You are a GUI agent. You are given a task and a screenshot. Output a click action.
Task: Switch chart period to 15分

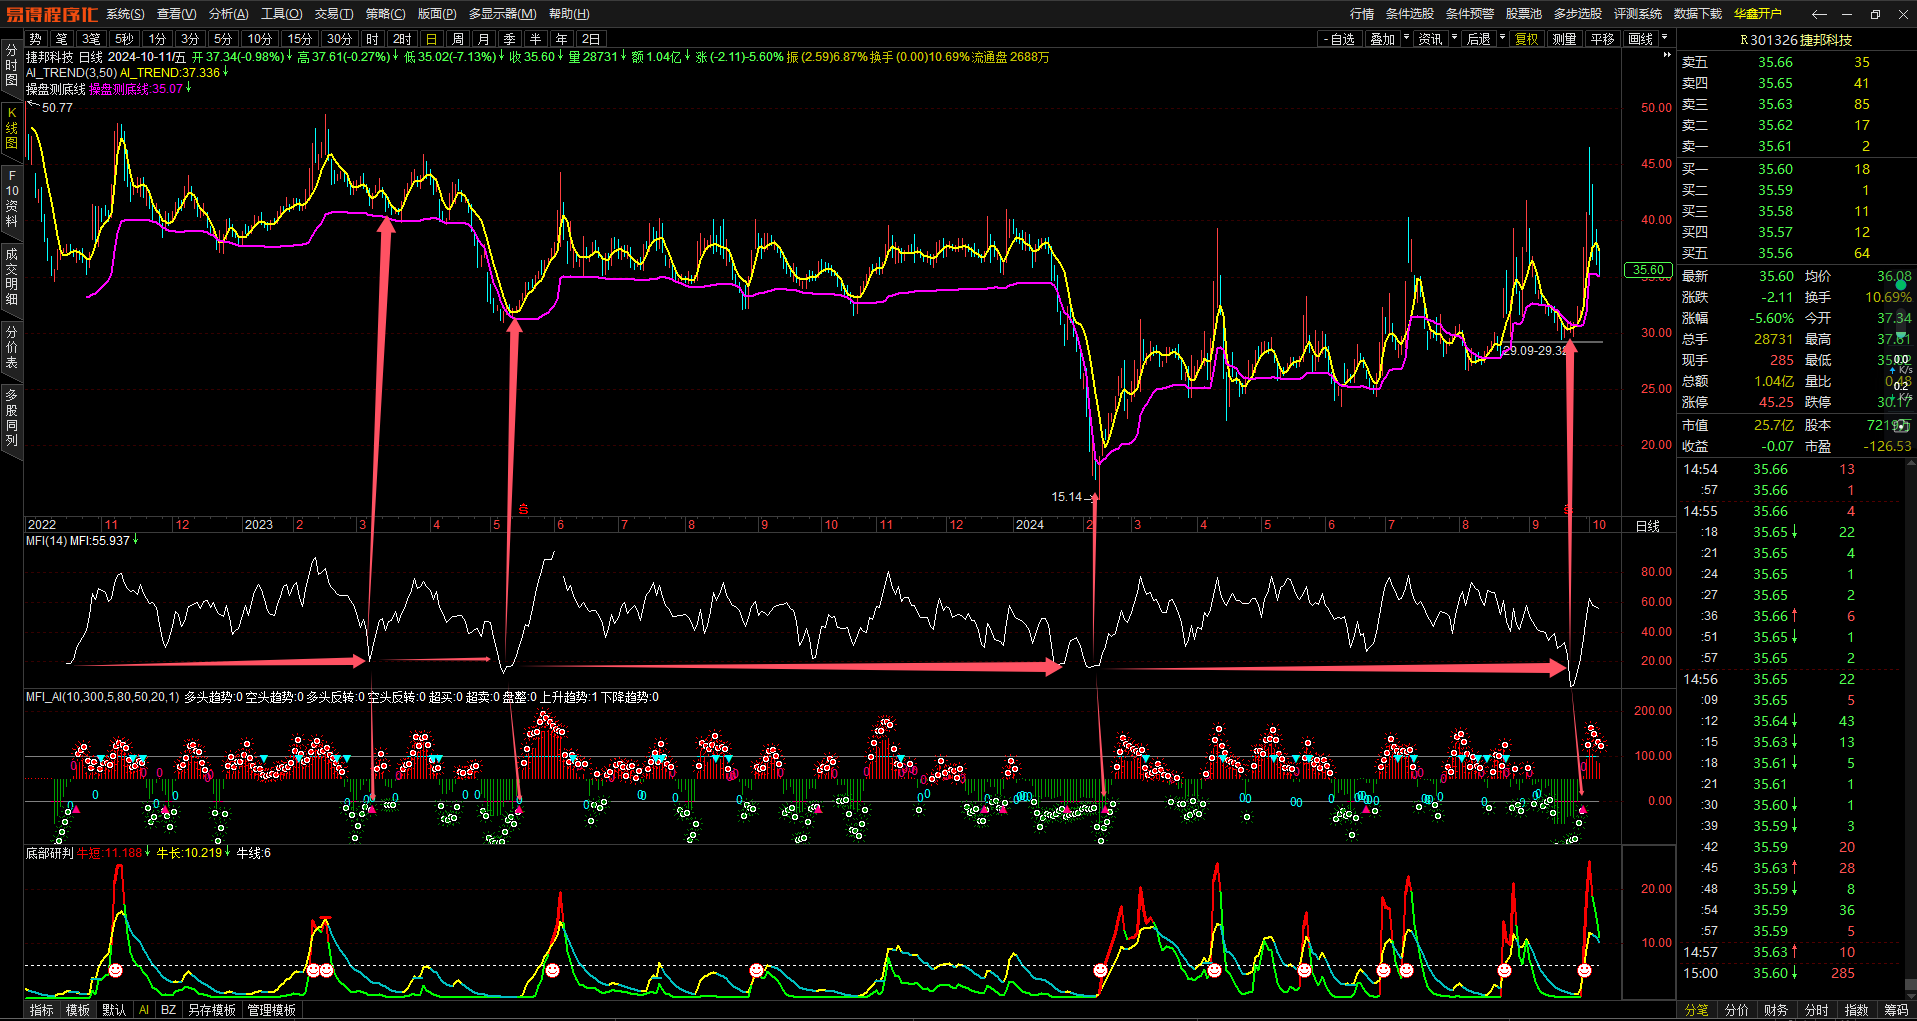click(300, 39)
